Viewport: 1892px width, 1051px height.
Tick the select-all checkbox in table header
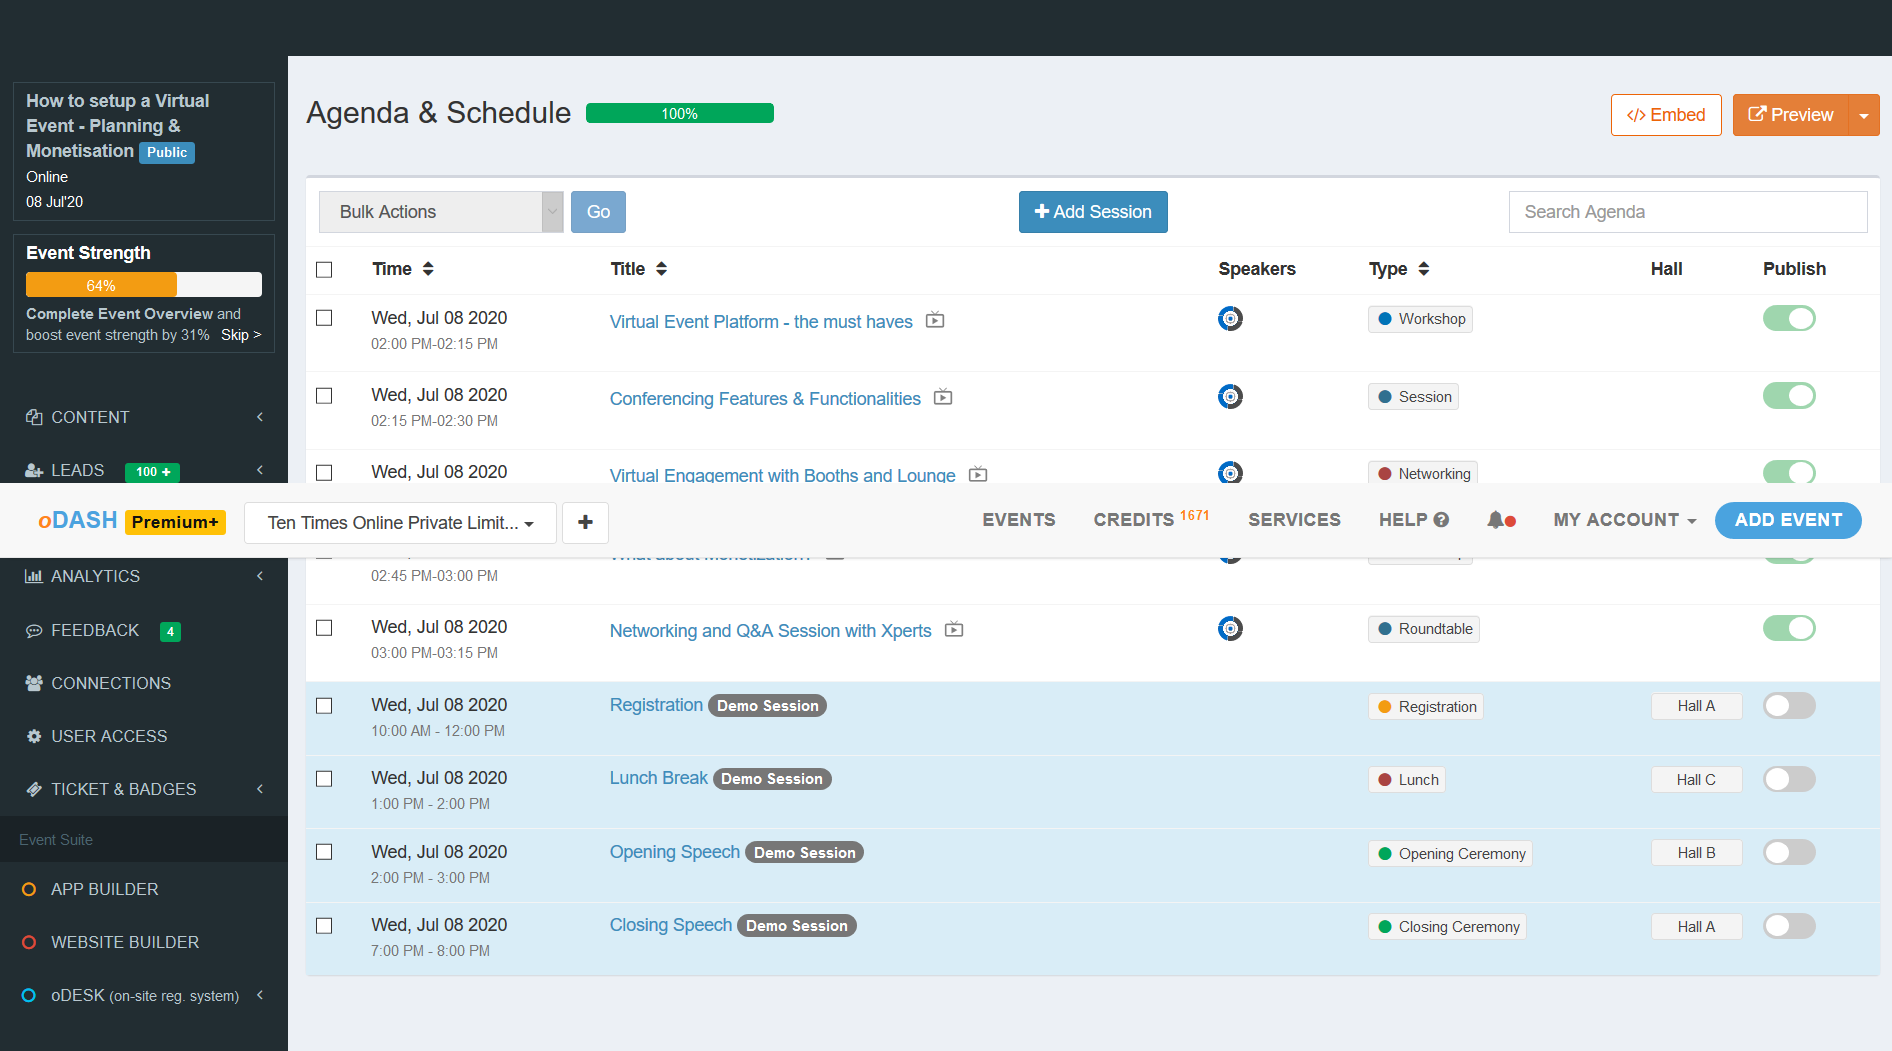(x=324, y=269)
